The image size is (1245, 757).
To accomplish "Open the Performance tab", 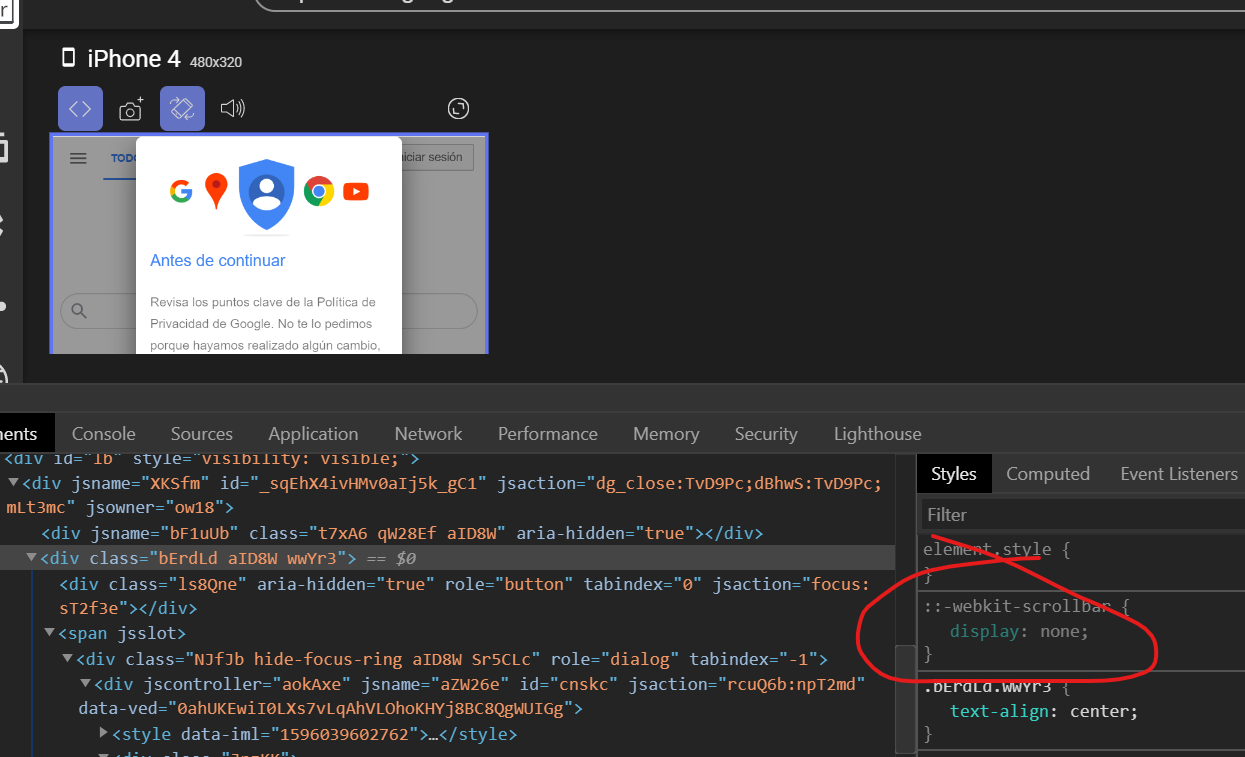I will coord(548,434).
